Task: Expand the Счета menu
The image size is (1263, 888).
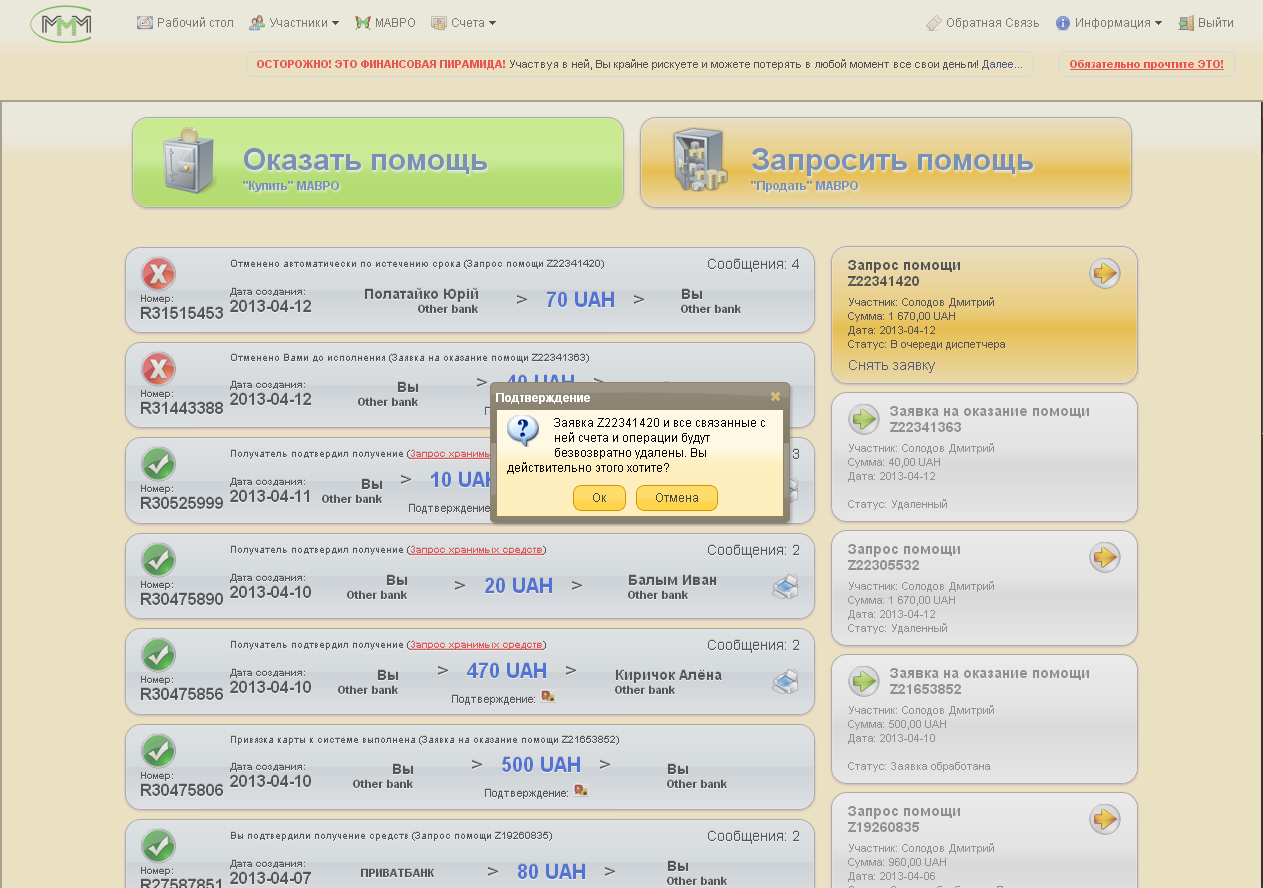Action: pyautogui.click(x=463, y=22)
